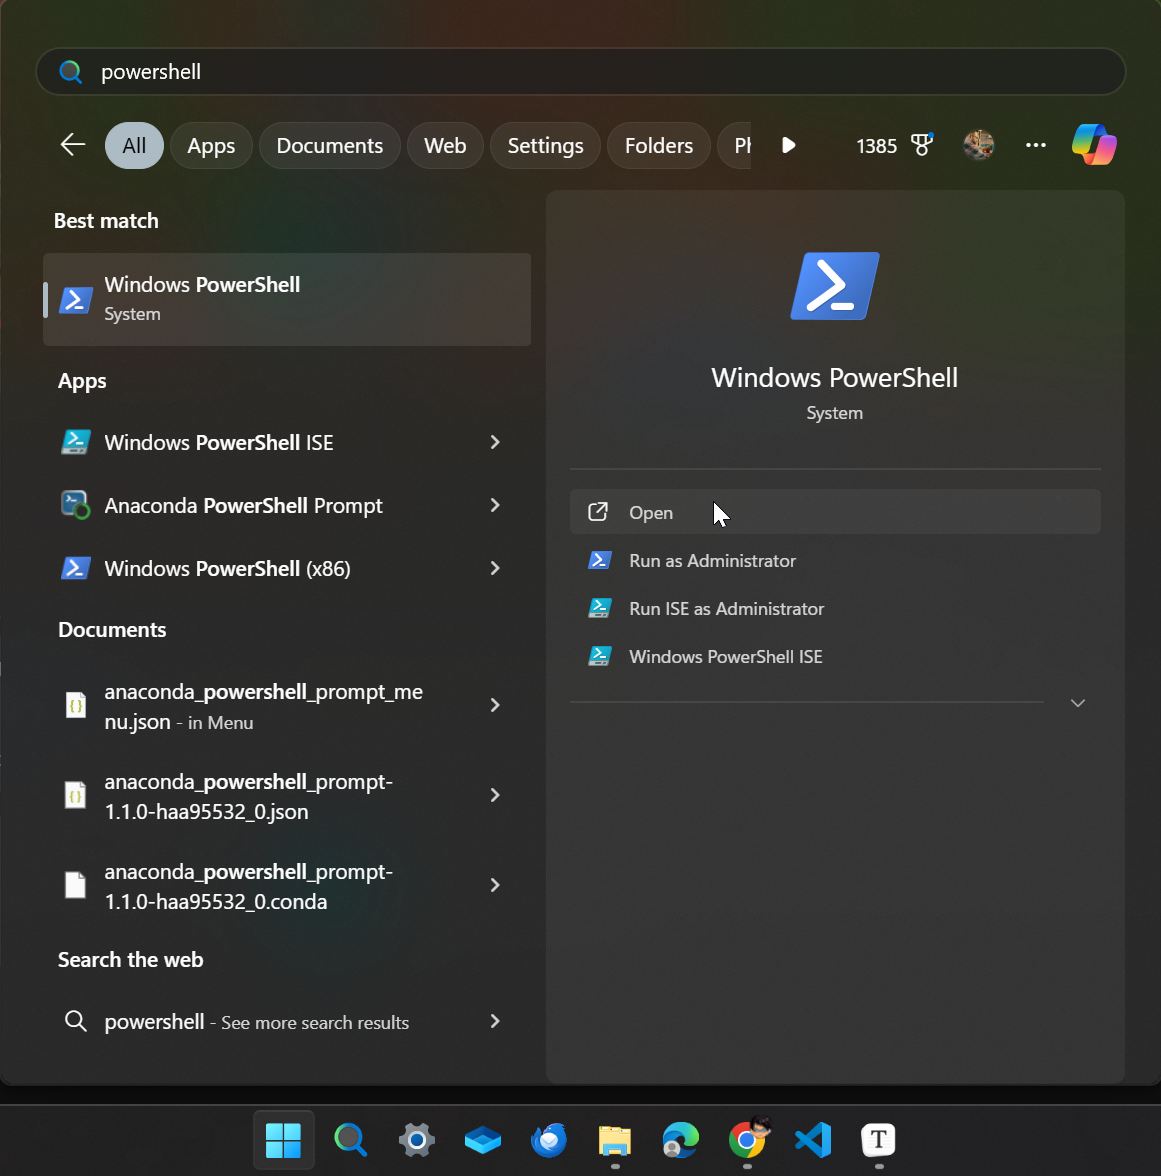Open Settings gear from the taskbar

click(417, 1140)
